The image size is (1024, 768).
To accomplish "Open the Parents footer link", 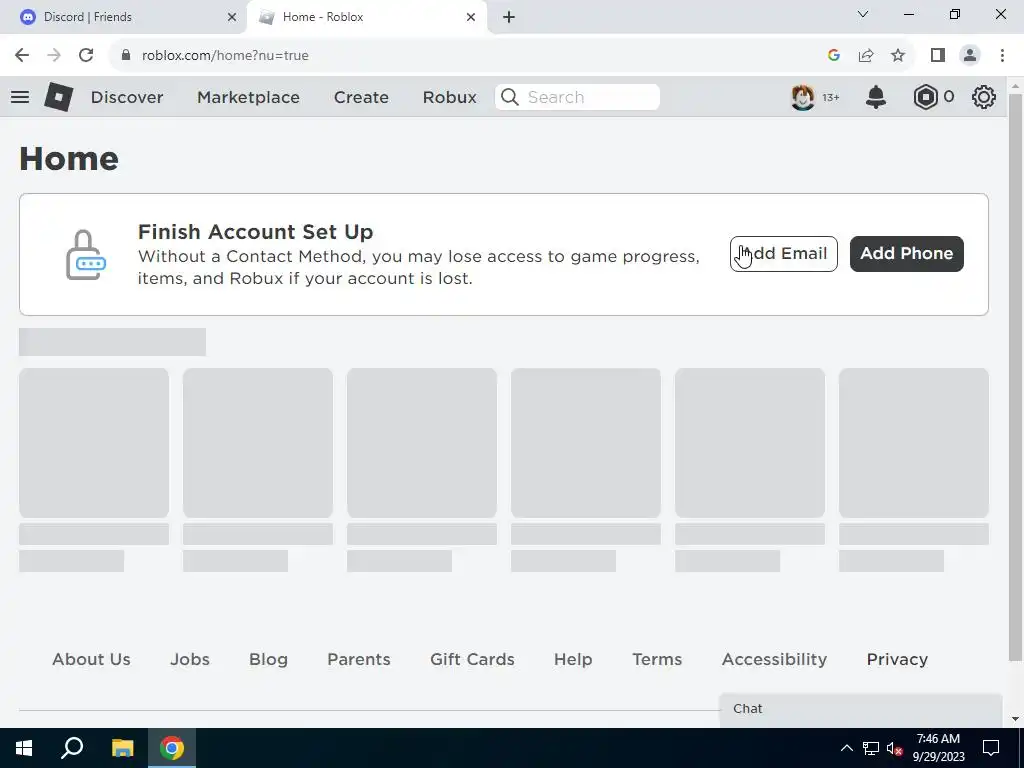I will tap(359, 659).
